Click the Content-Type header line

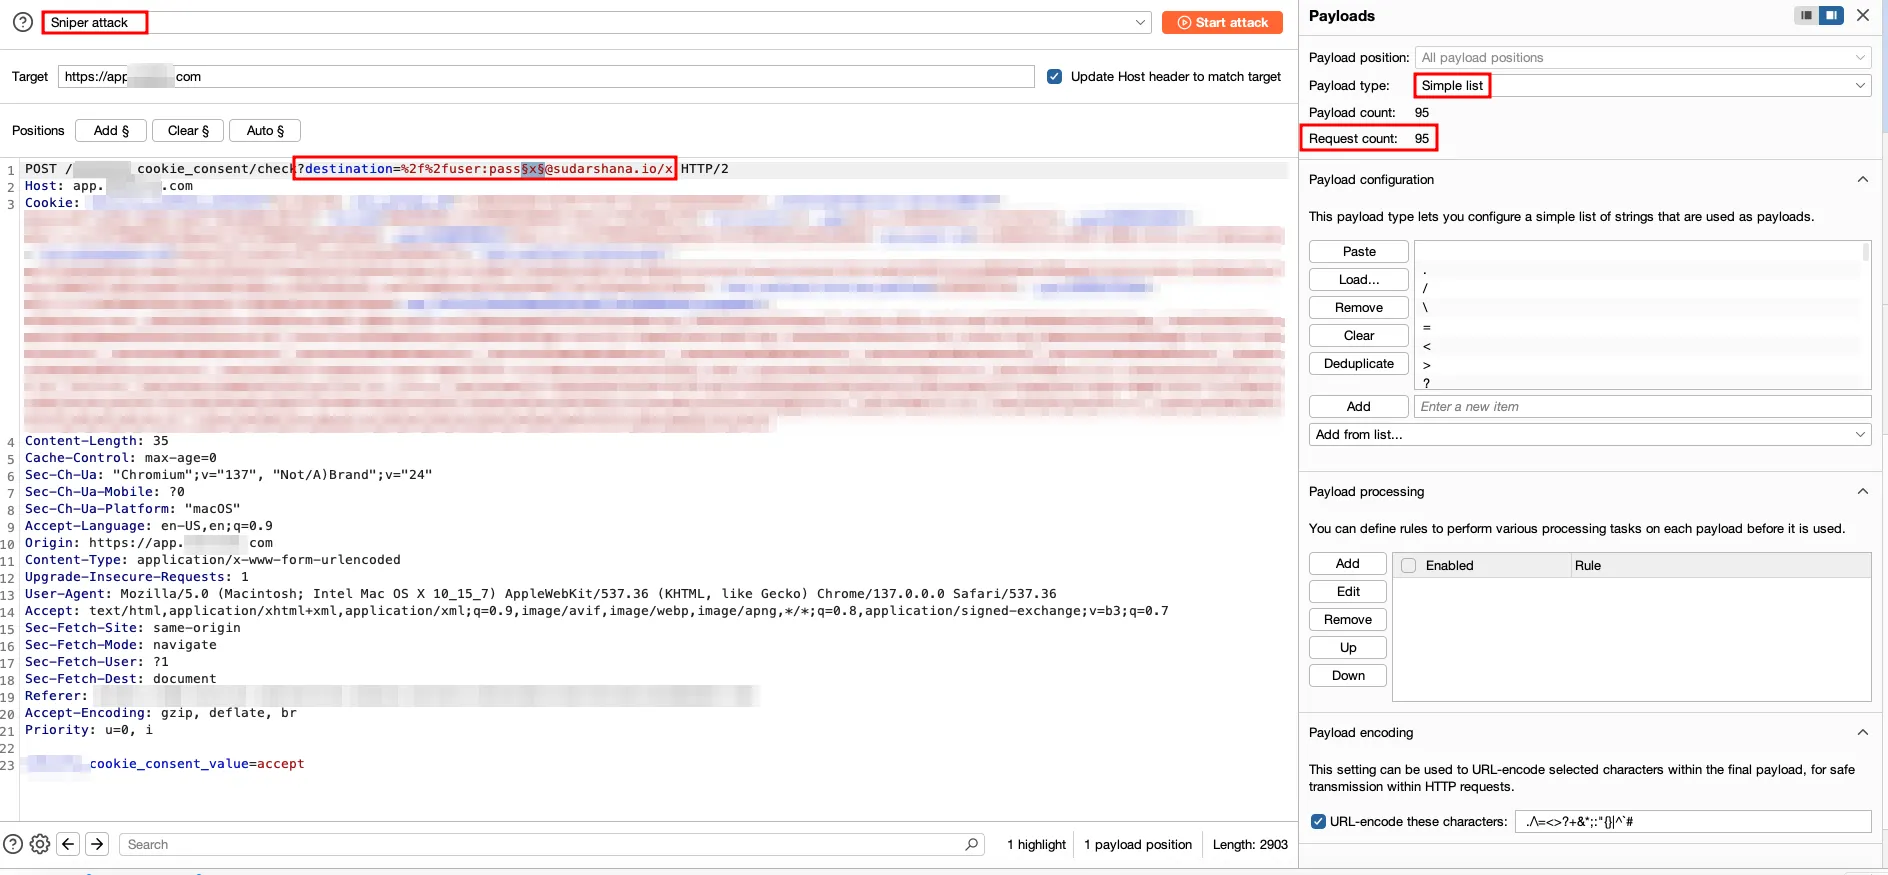click(213, 559)
